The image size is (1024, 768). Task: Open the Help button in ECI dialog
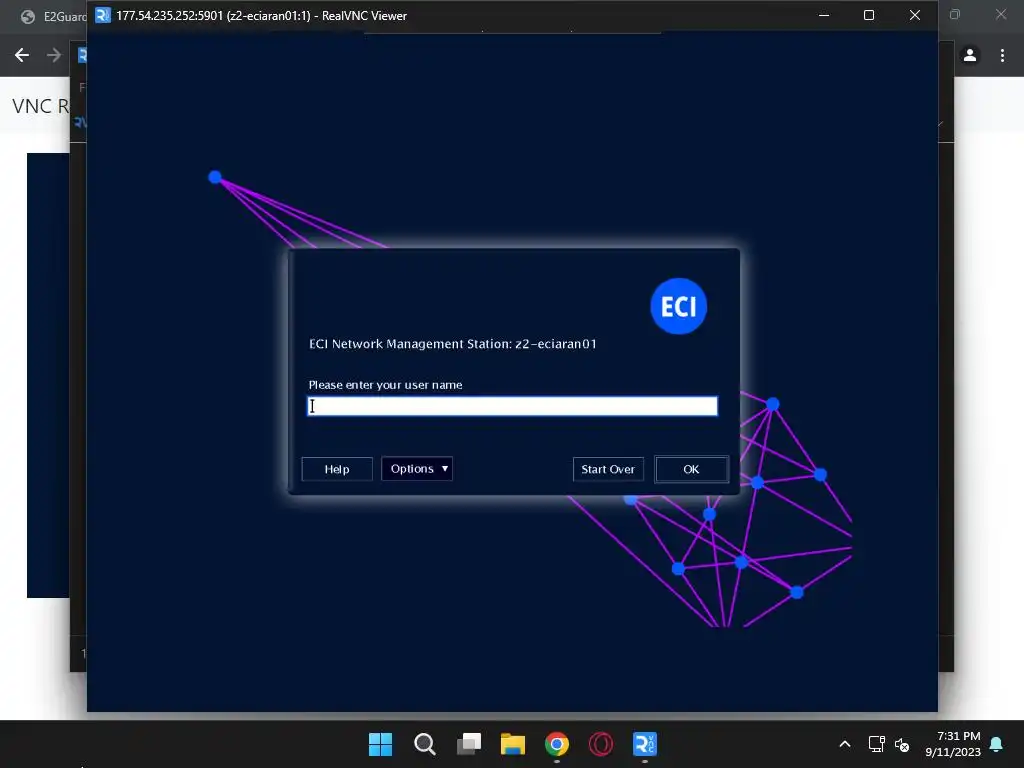[x=337, y=469]
